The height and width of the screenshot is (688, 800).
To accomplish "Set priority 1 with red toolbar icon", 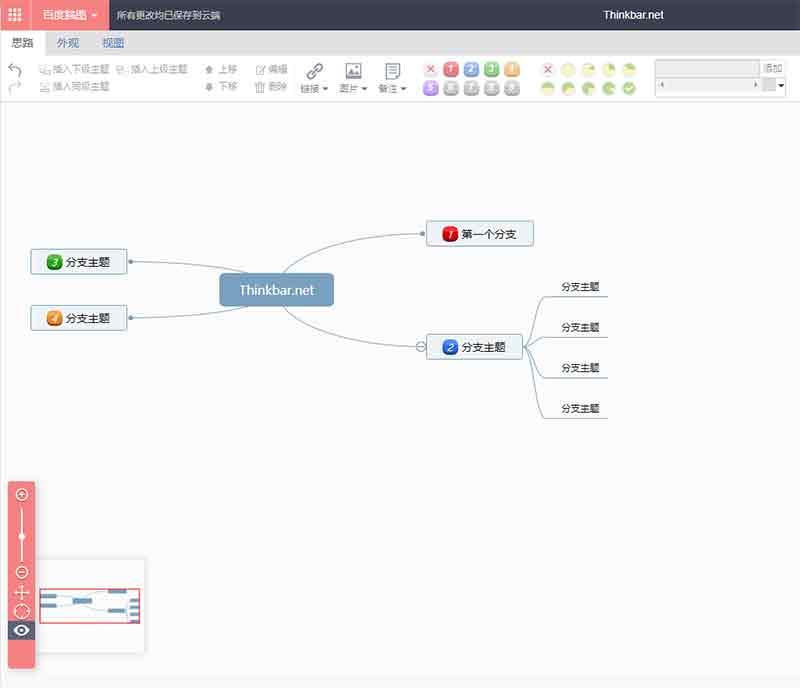I will 451,69.
